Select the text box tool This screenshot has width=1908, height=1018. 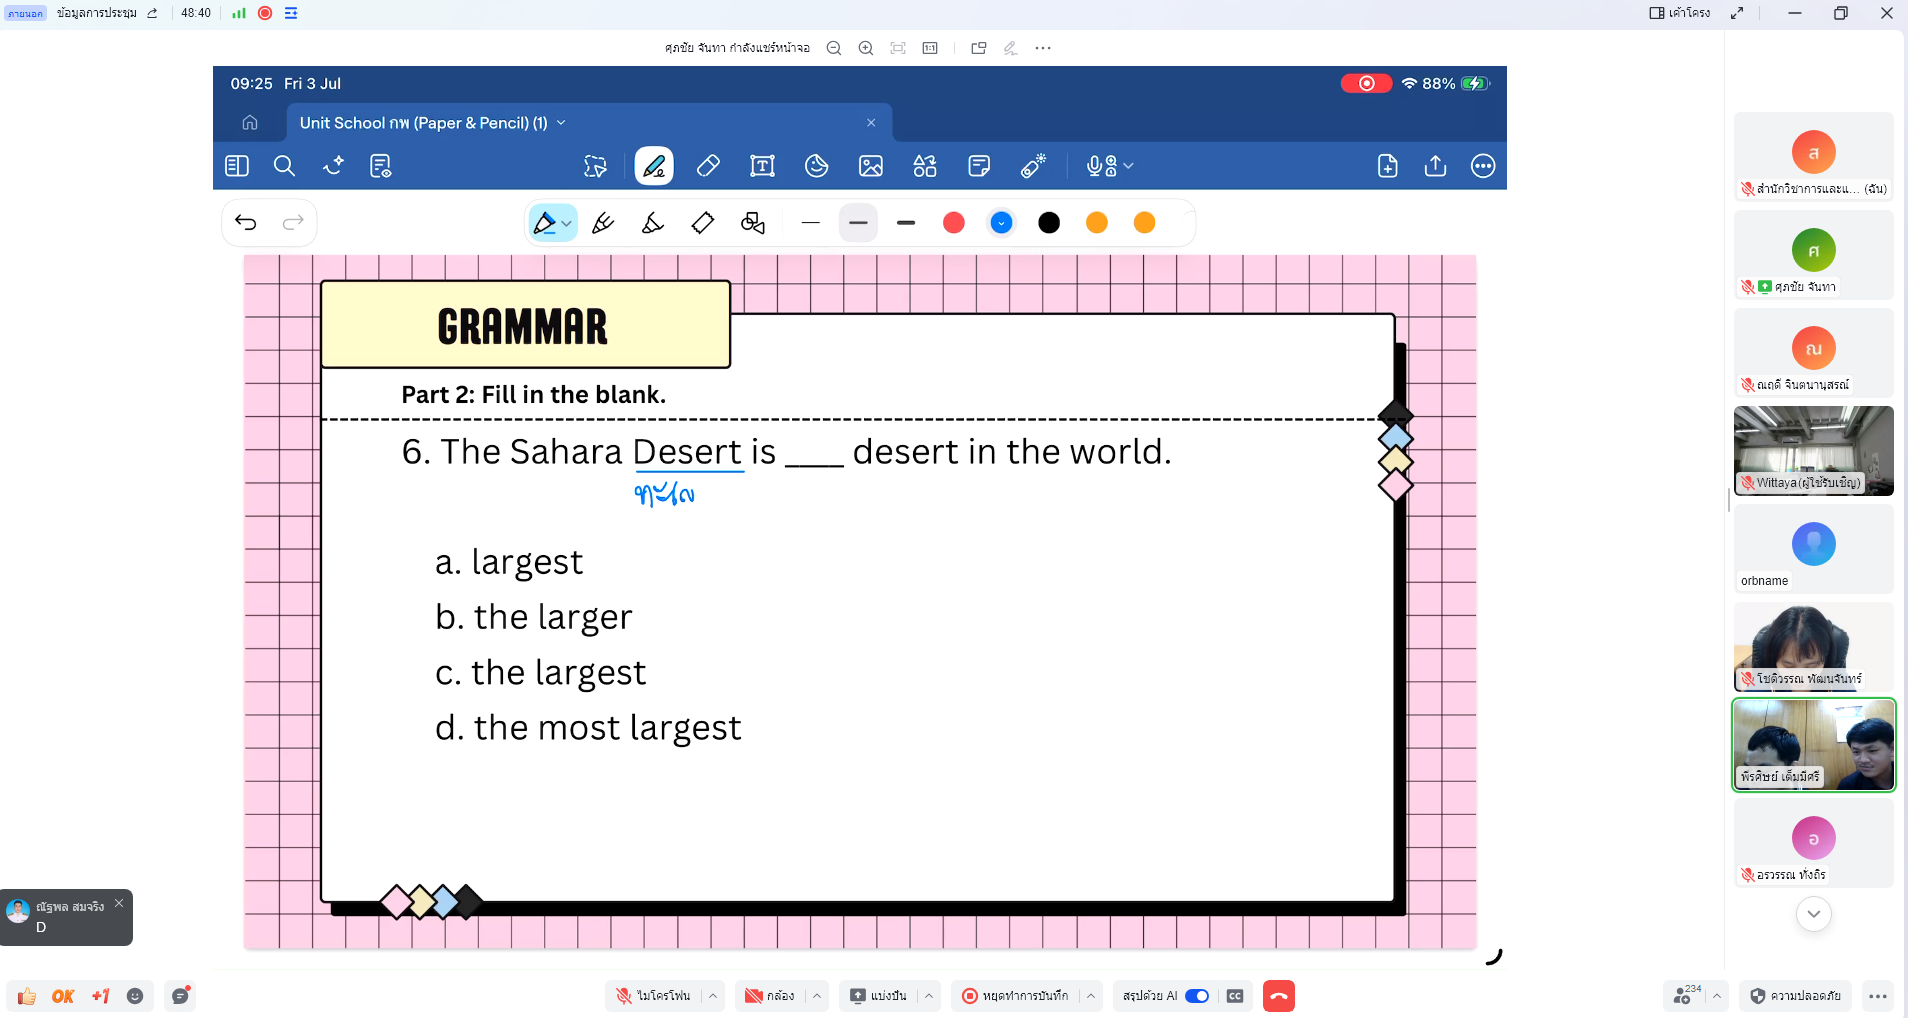762,166
